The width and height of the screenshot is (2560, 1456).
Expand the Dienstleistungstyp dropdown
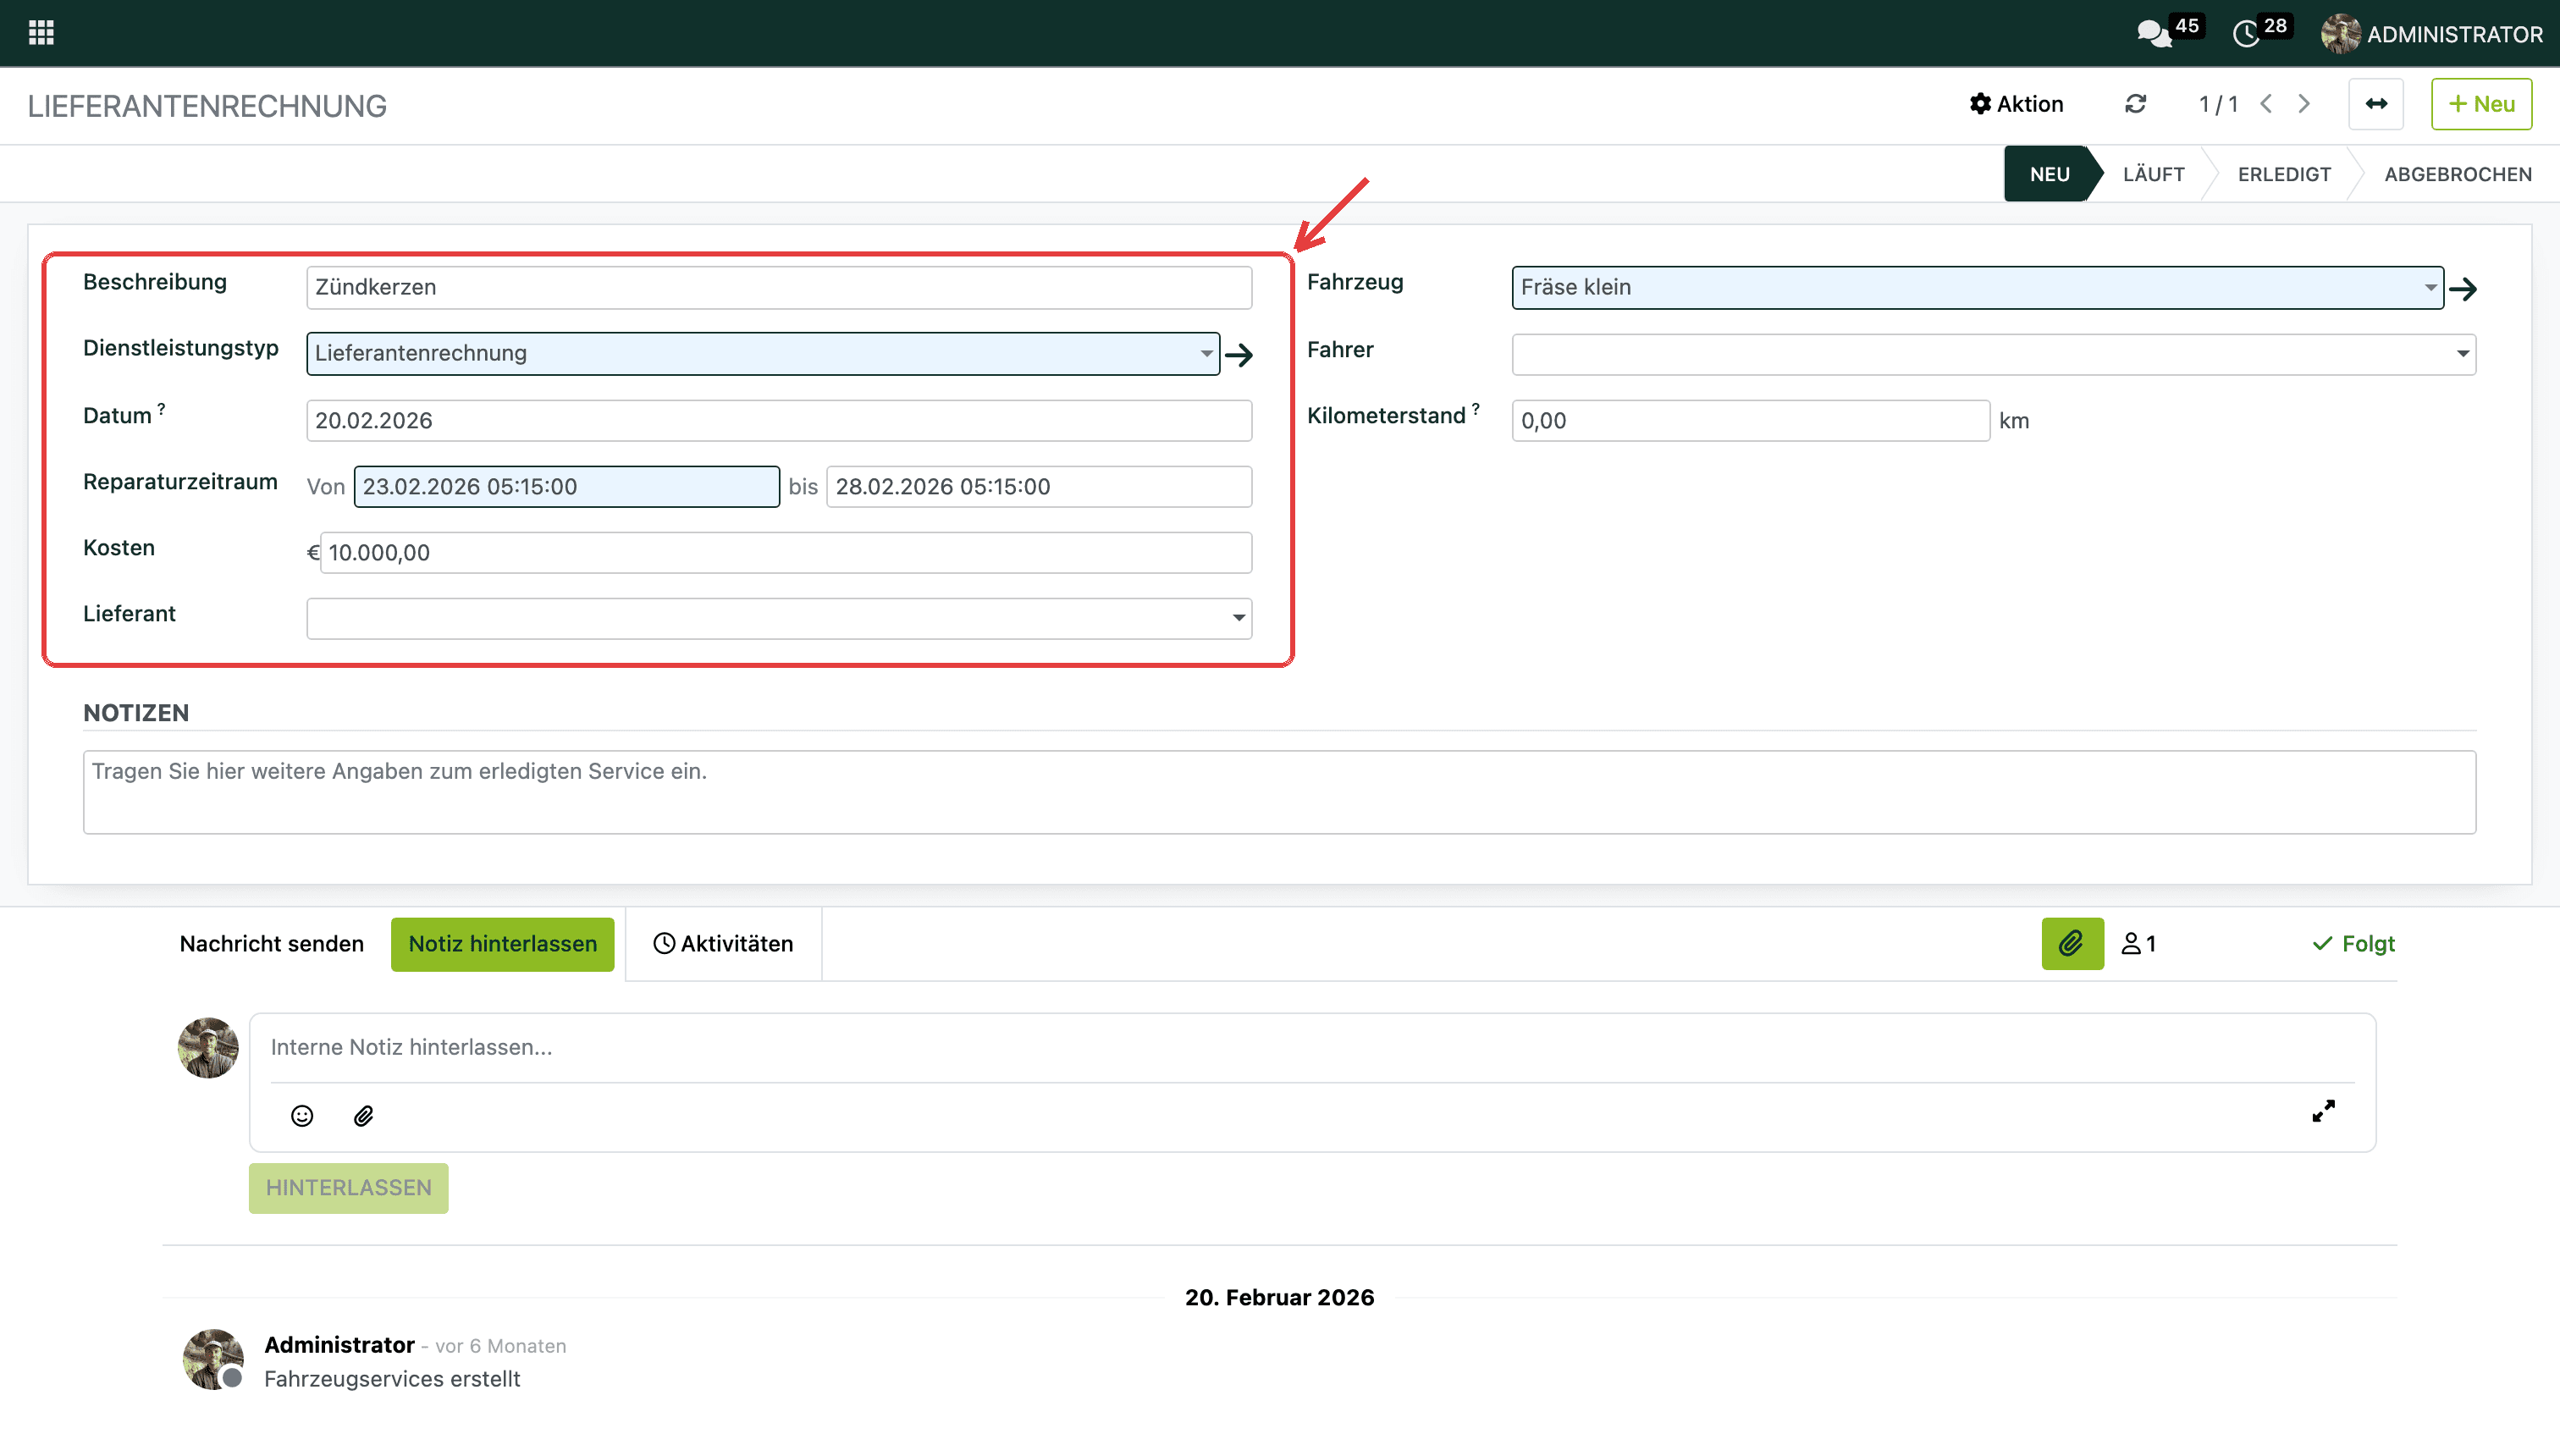(x=1206, y=354)
